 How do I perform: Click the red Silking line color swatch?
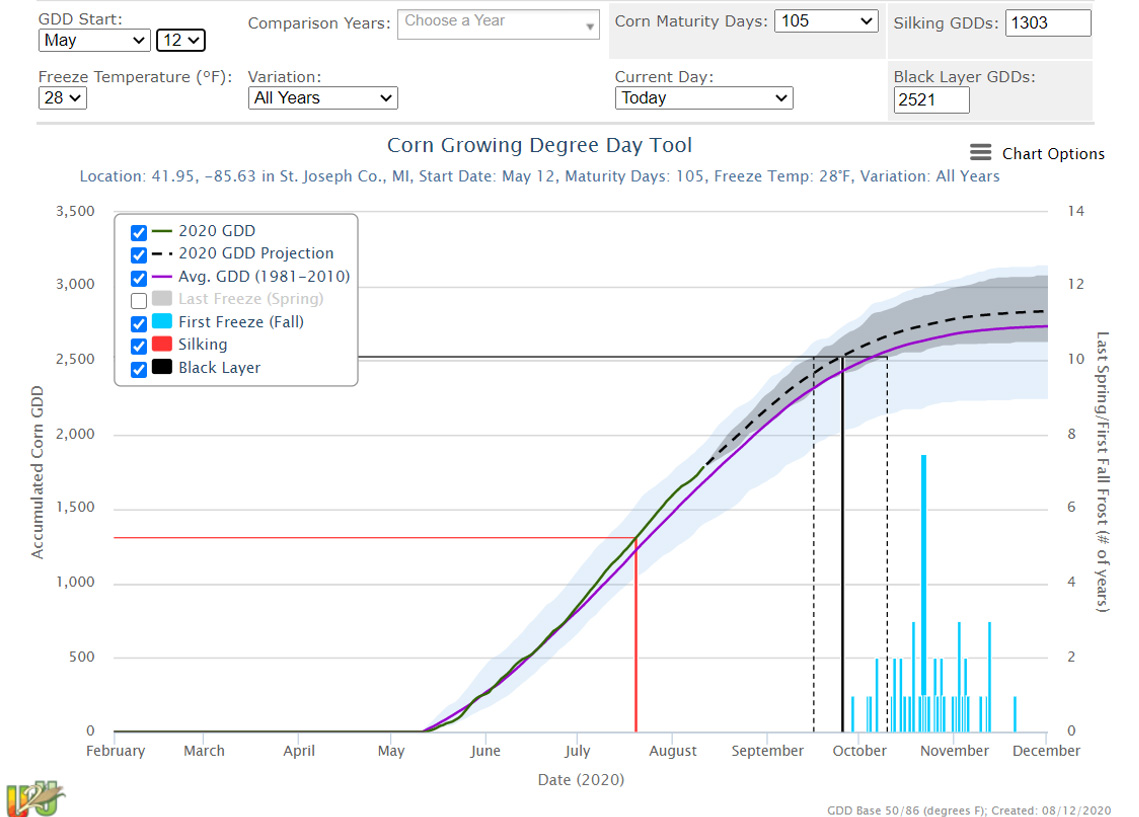click(x=160, y=345)
